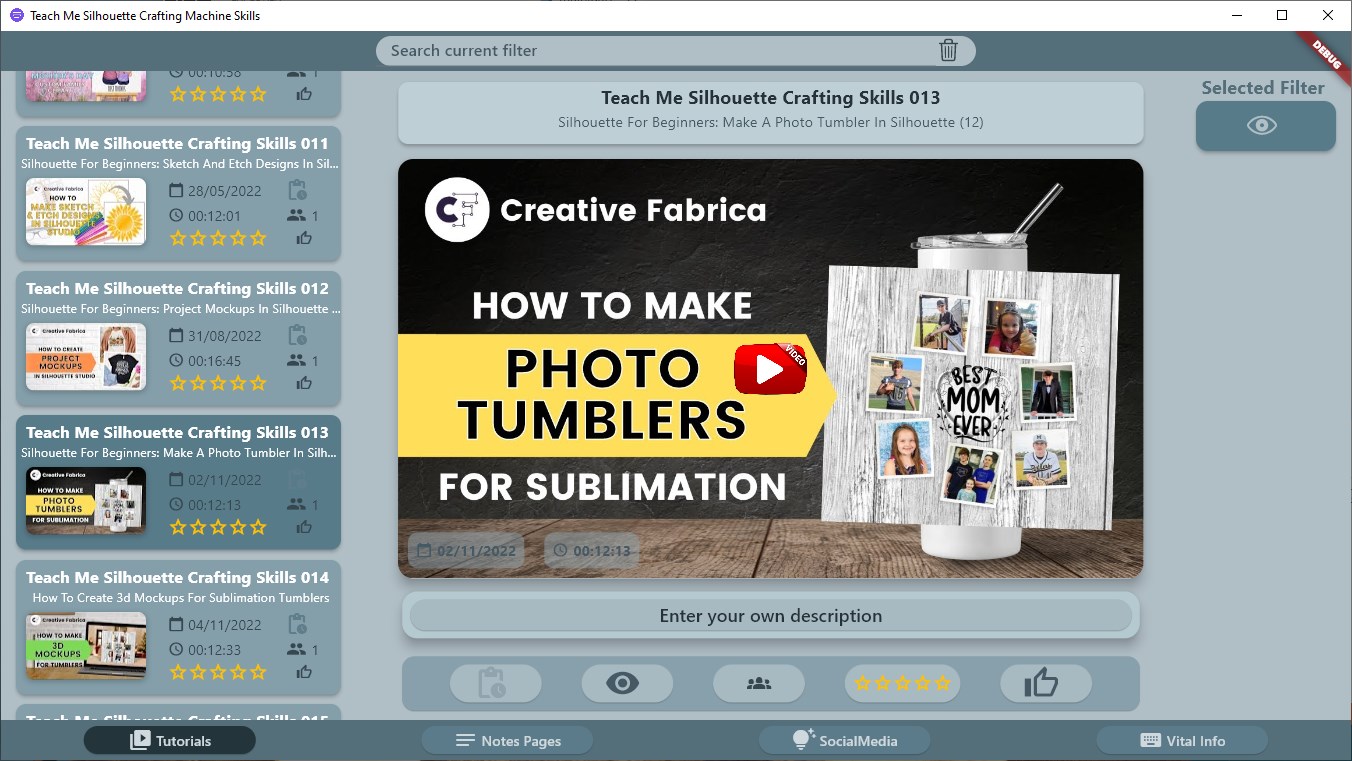Toggle the Selected Filter eye button
This screenshot has height=761, width=1352.
tap(1265, 126)
